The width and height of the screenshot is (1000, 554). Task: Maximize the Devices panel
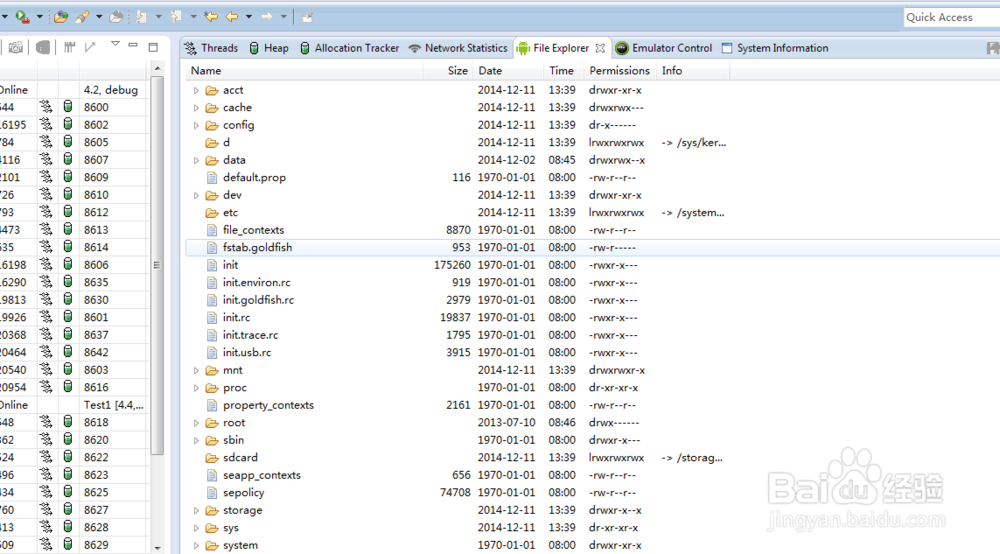tap(153, 47)
